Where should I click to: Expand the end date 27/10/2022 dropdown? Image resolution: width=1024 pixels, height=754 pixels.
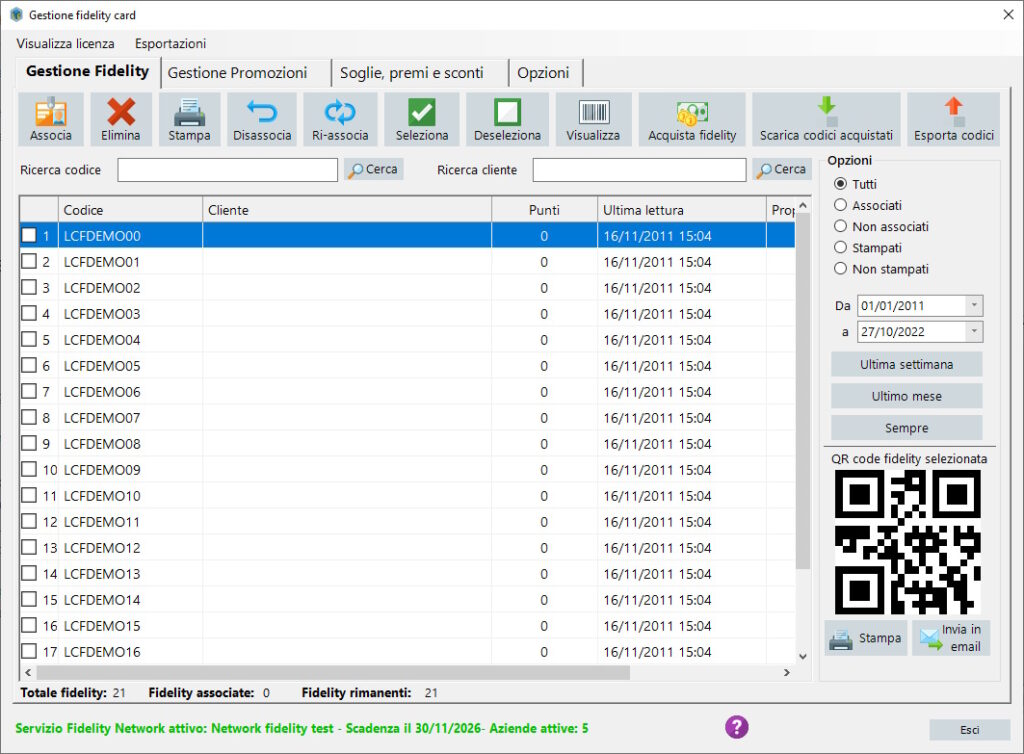(x=975, y=332)
